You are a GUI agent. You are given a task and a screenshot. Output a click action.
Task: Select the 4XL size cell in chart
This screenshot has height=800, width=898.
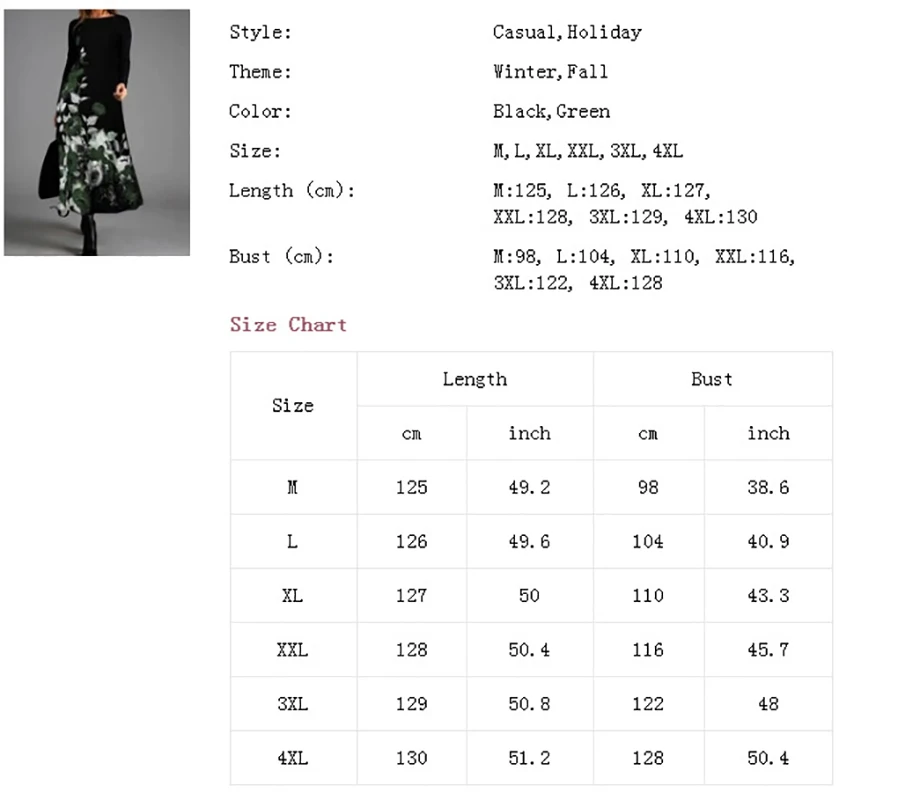pos(293,758)
